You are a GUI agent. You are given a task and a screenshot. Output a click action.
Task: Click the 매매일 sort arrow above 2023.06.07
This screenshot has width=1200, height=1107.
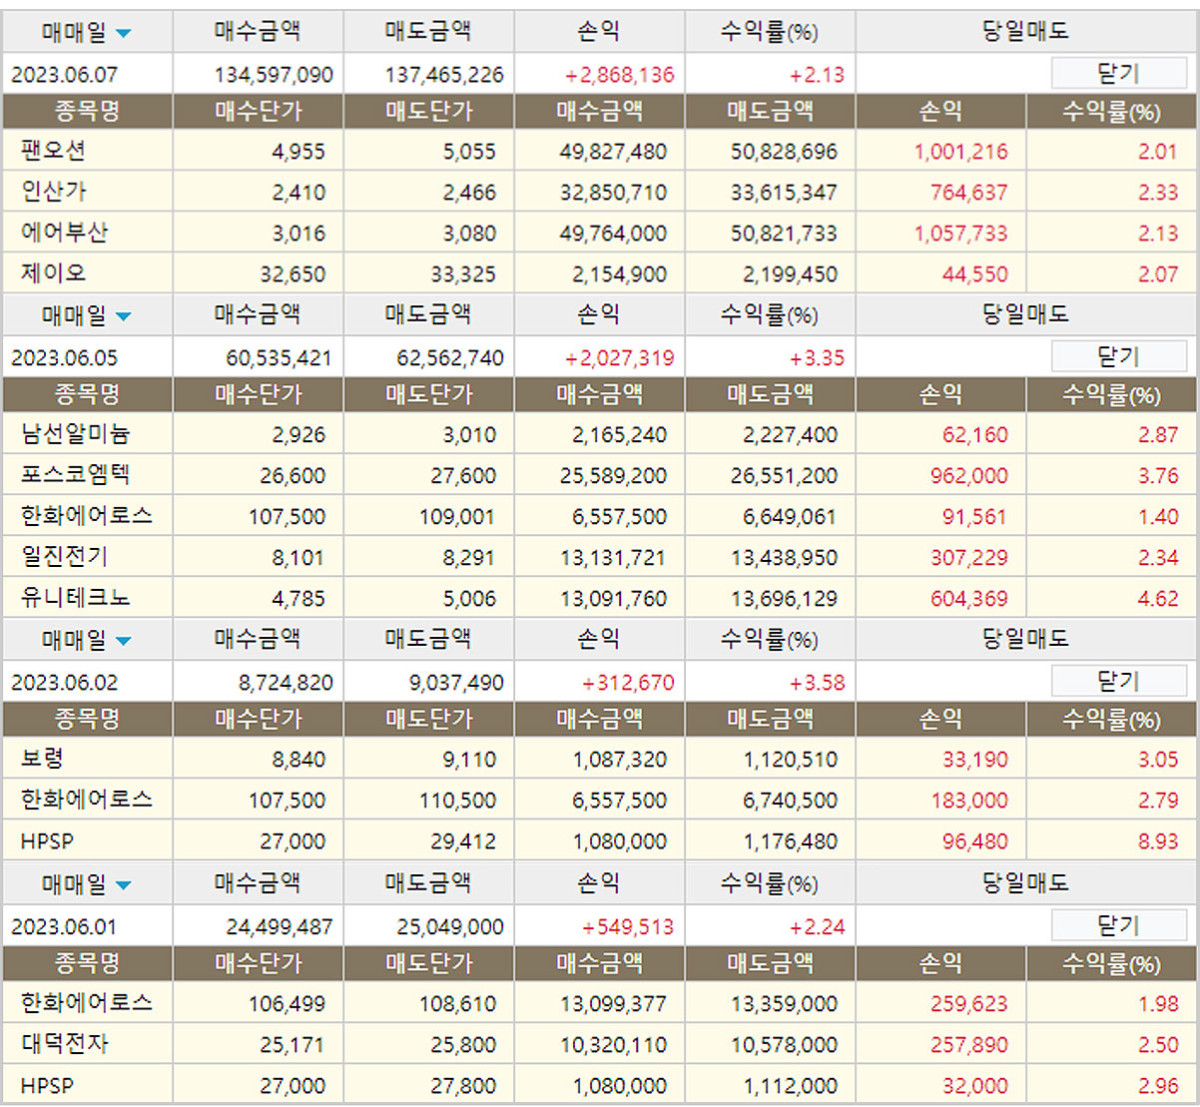click(x=123, y=34)
